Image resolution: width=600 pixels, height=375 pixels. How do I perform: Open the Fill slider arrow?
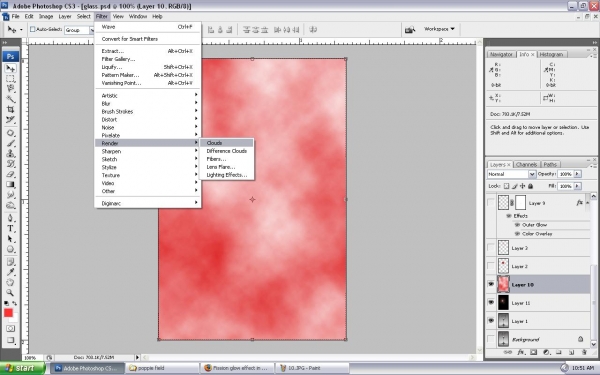[x=577, y=186]
